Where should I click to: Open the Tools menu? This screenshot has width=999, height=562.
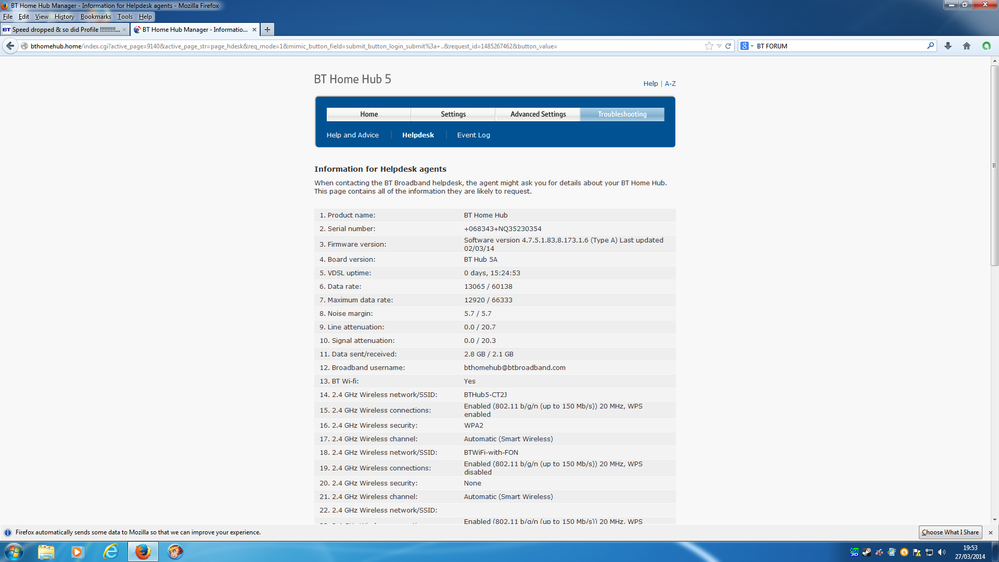click(x=125, y=17)
